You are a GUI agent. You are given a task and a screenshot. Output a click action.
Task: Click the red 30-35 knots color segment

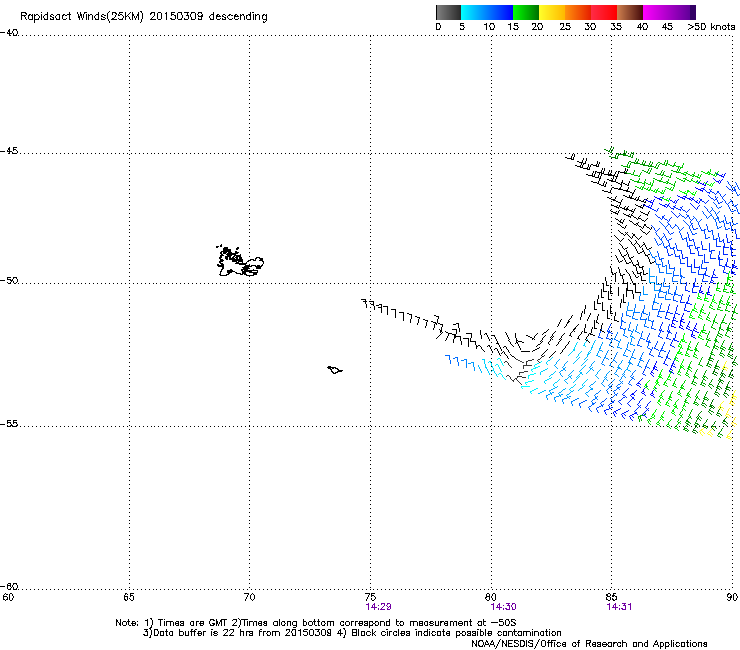click(x=604, y=12)
